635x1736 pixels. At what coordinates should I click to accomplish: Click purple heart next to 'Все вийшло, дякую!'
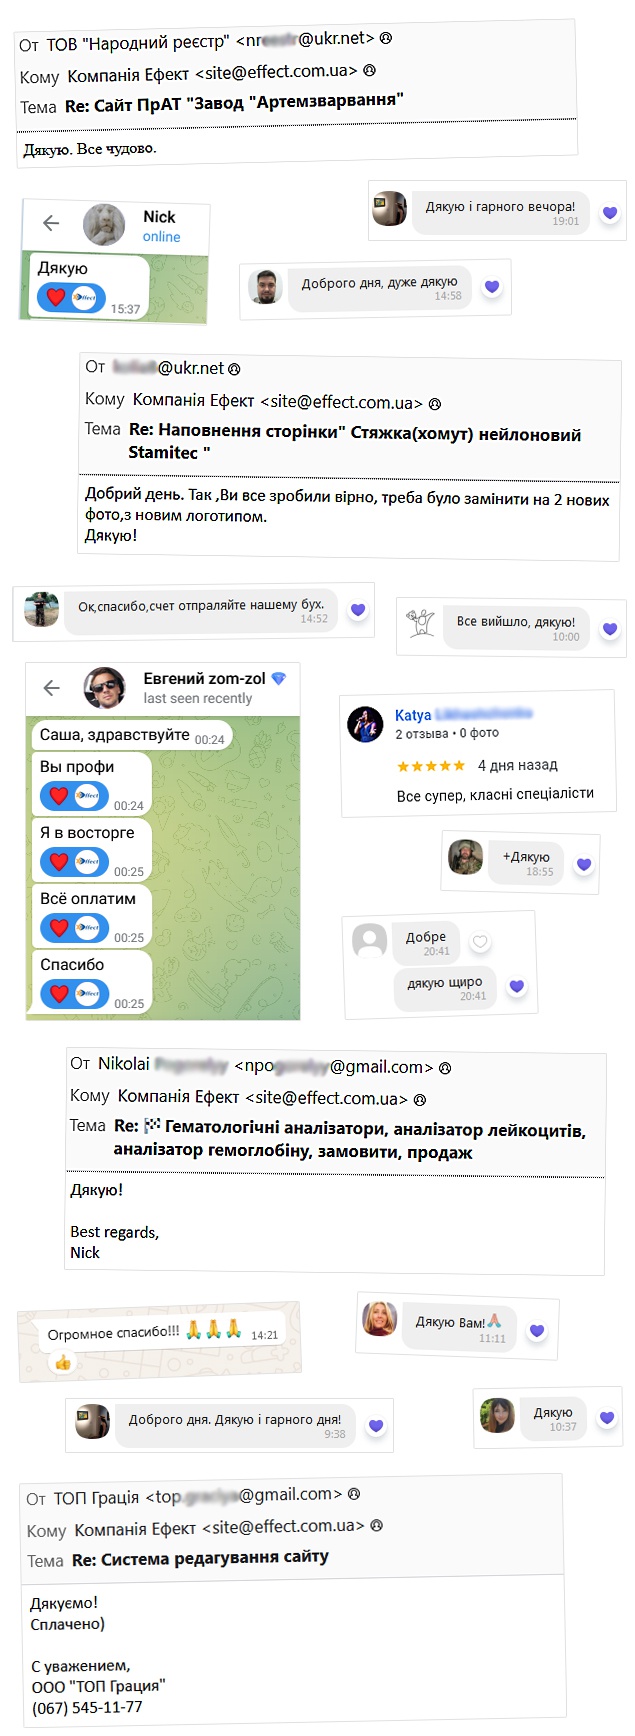(609, 629)
